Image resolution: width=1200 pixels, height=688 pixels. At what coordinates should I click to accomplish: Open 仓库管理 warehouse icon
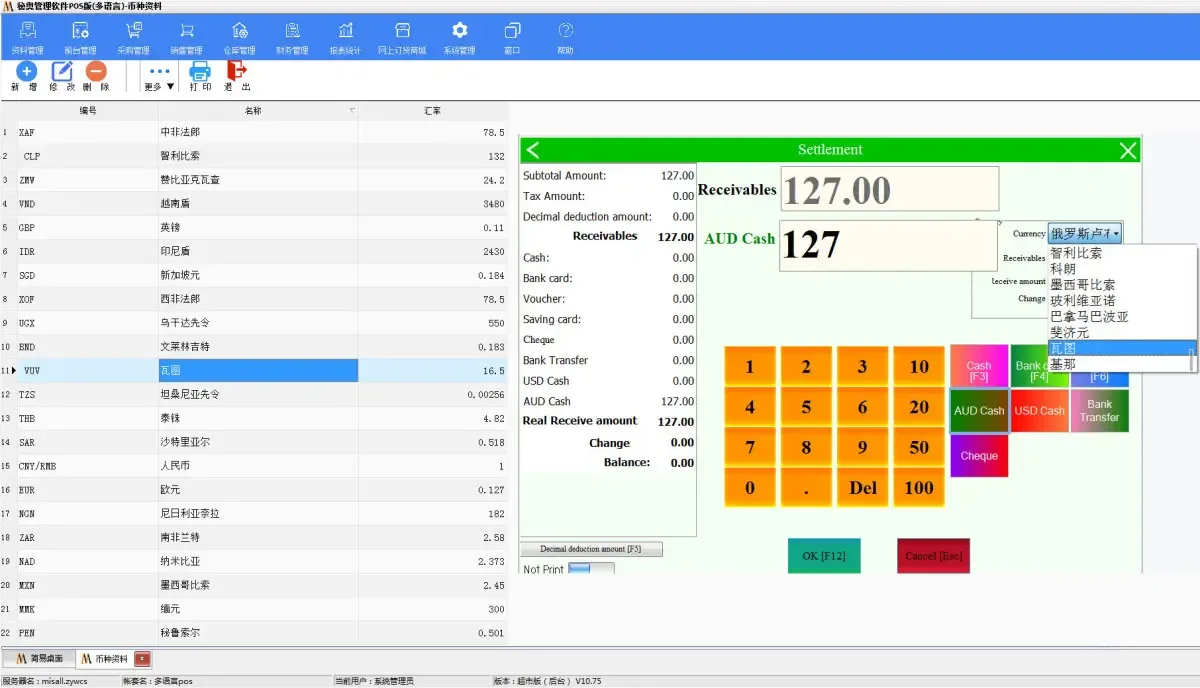pyautogui.click(x=239, y=37)
